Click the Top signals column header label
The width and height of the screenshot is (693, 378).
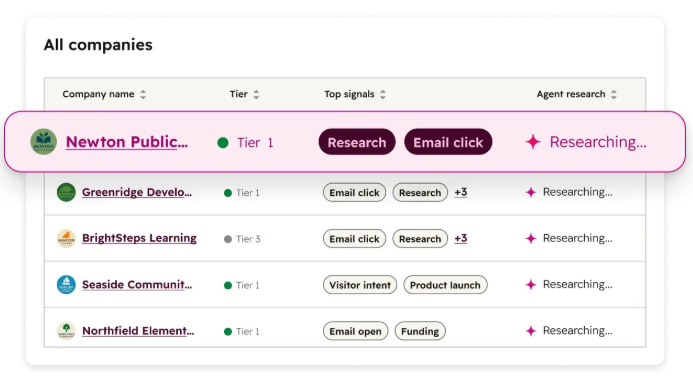[349, 94]
